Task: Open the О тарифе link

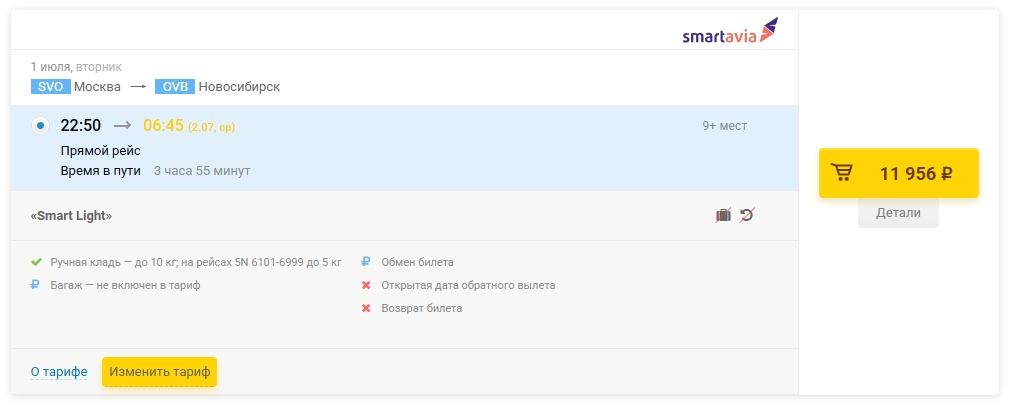Action: tap(59, 372)
